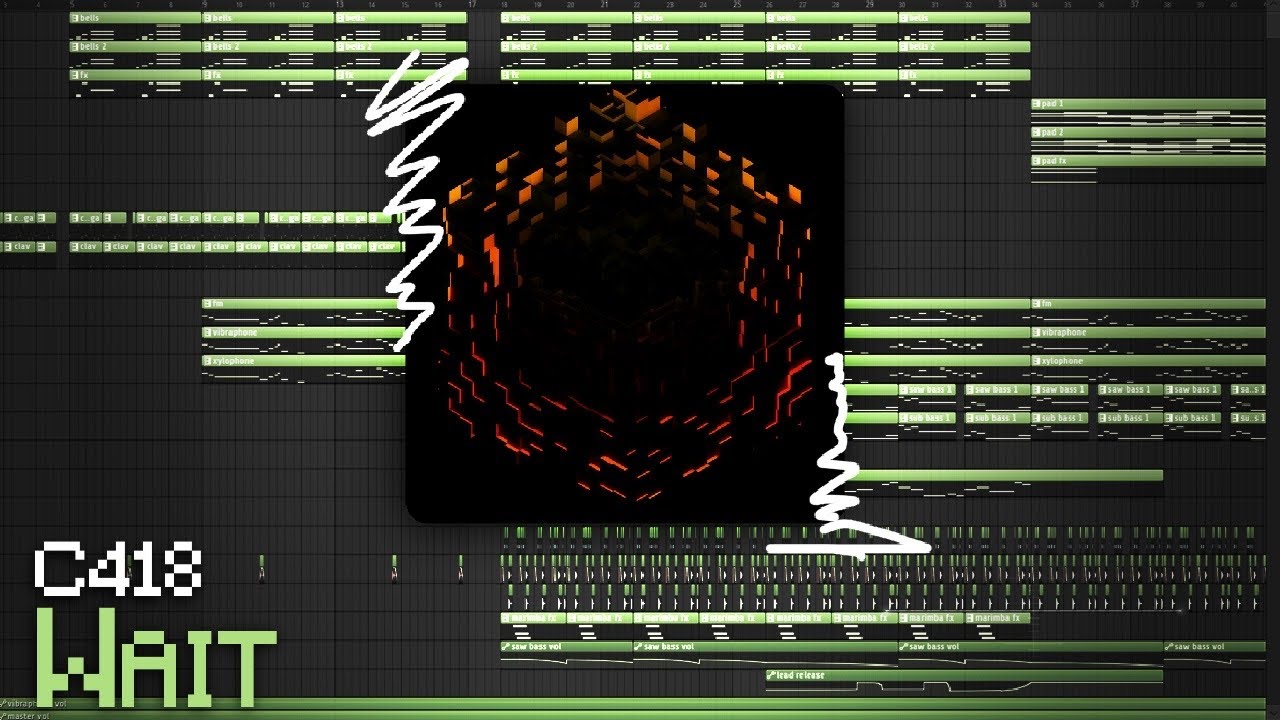Viewport: 1280px width, 720px height.
Task: Click the fx clip icon at bar 5
Action: 75,75
